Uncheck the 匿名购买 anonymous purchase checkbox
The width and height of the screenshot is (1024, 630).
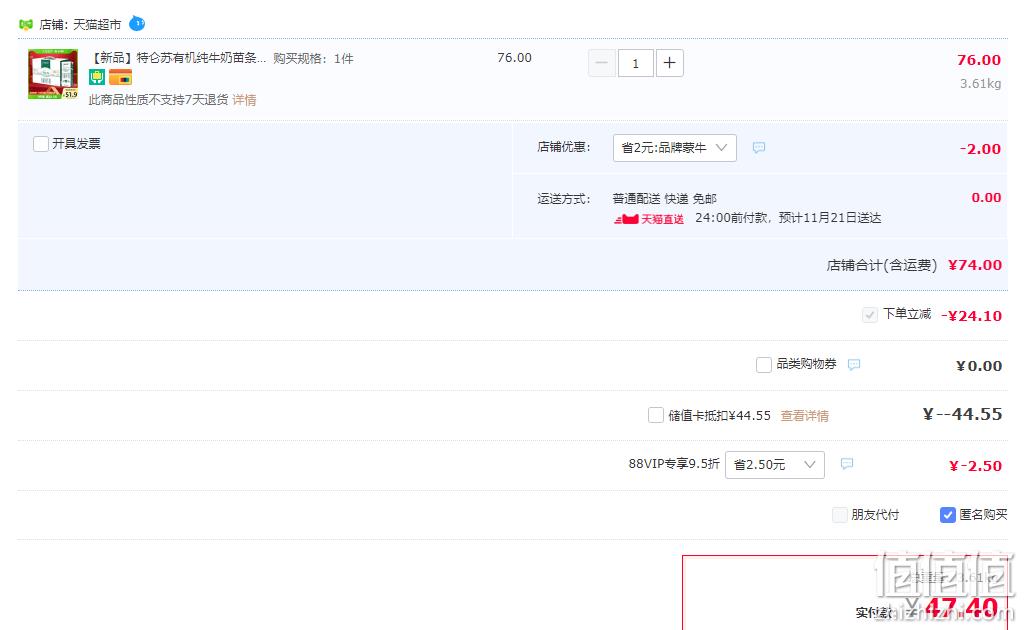click(x=948, y=515)
